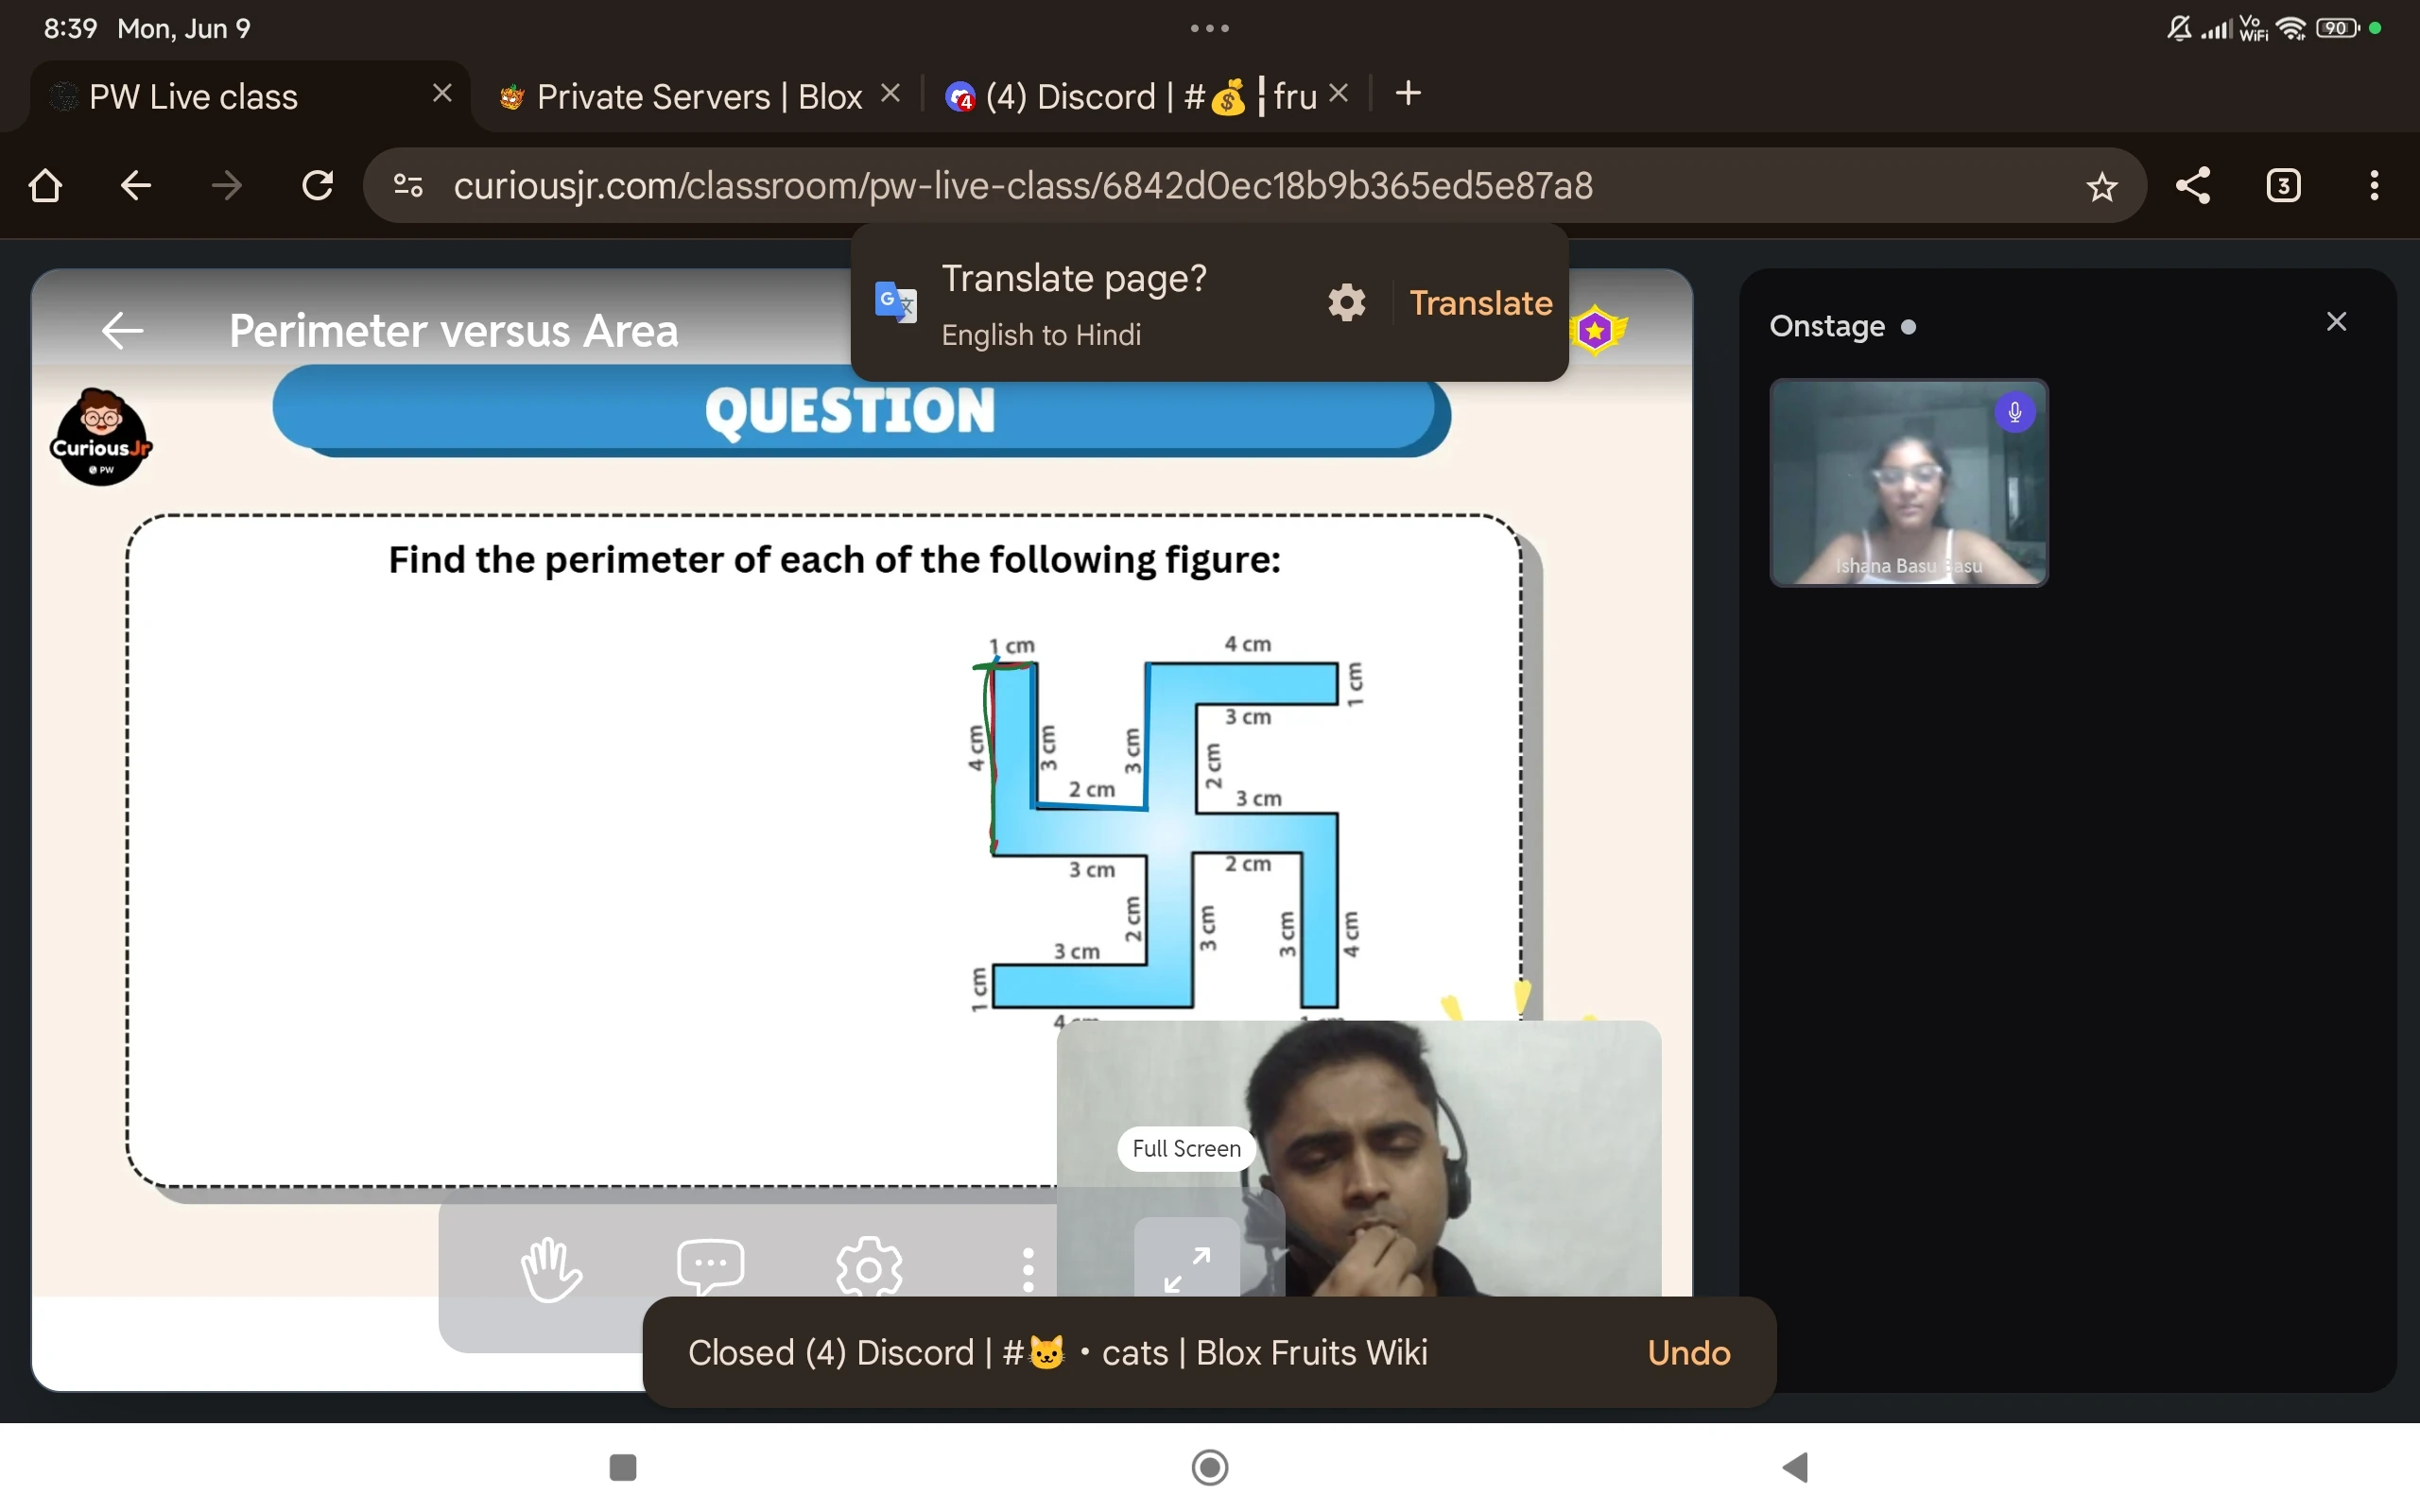
Task: Go to the browser home page
Action: tap(46, 186)
